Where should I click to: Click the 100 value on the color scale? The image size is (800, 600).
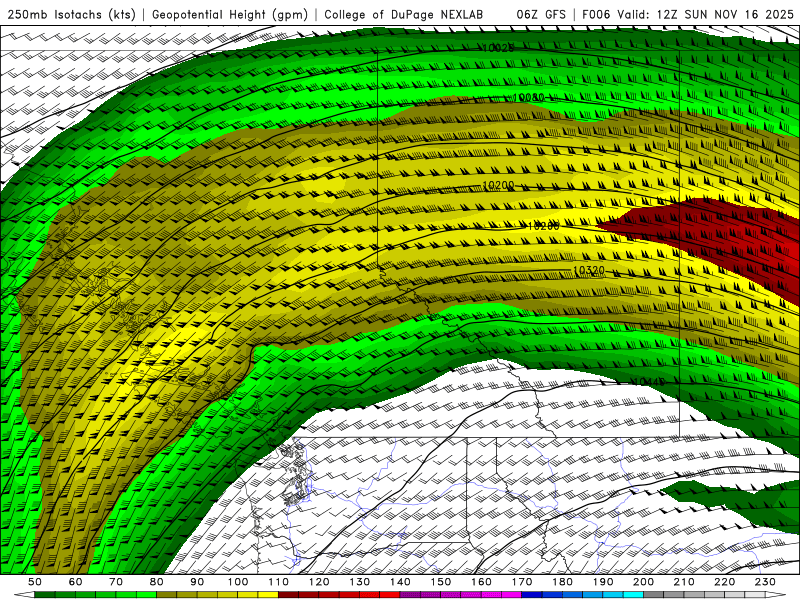click(x=238, y=582)
